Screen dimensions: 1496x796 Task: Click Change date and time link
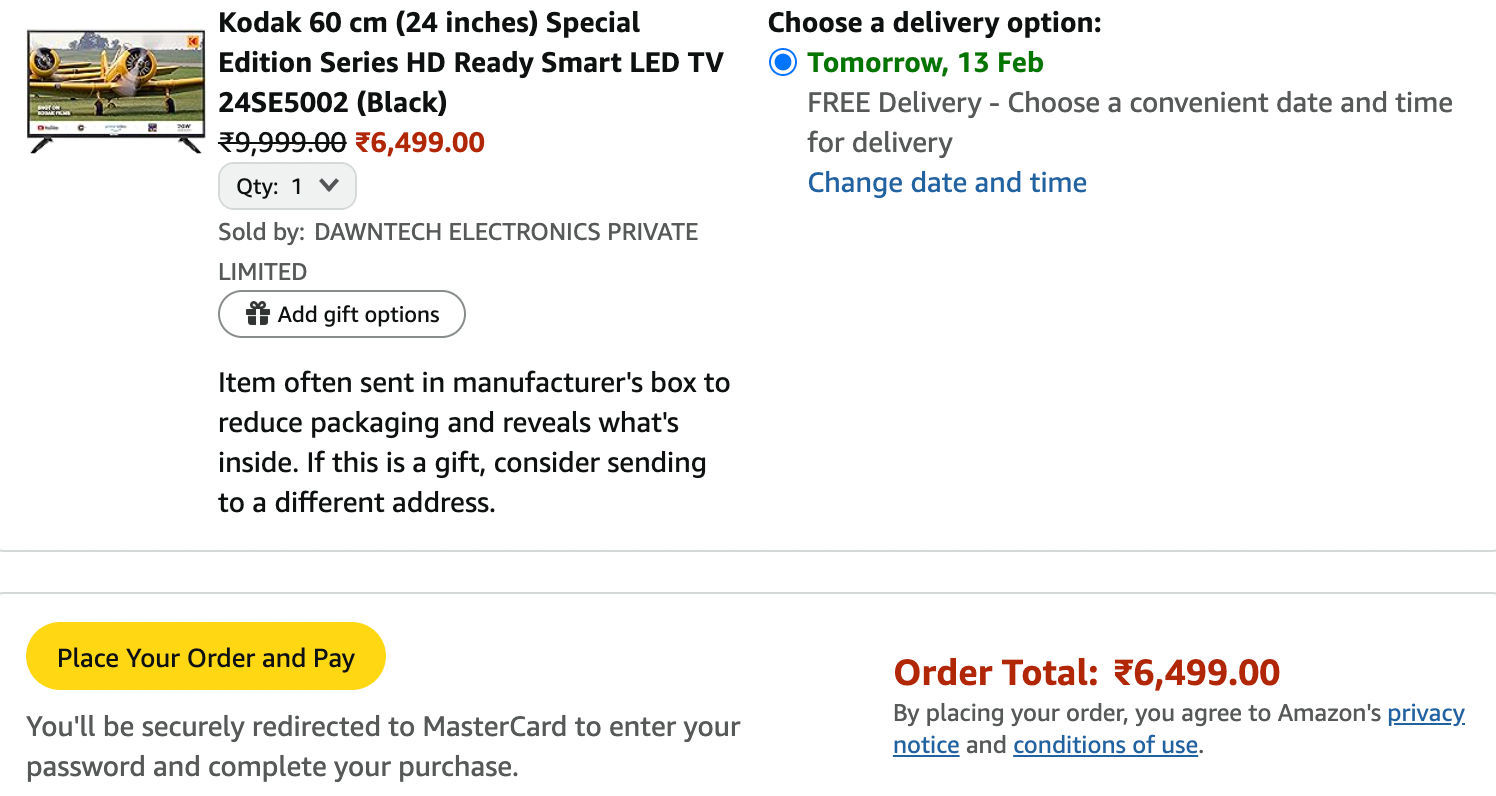(x=947, y=182)
